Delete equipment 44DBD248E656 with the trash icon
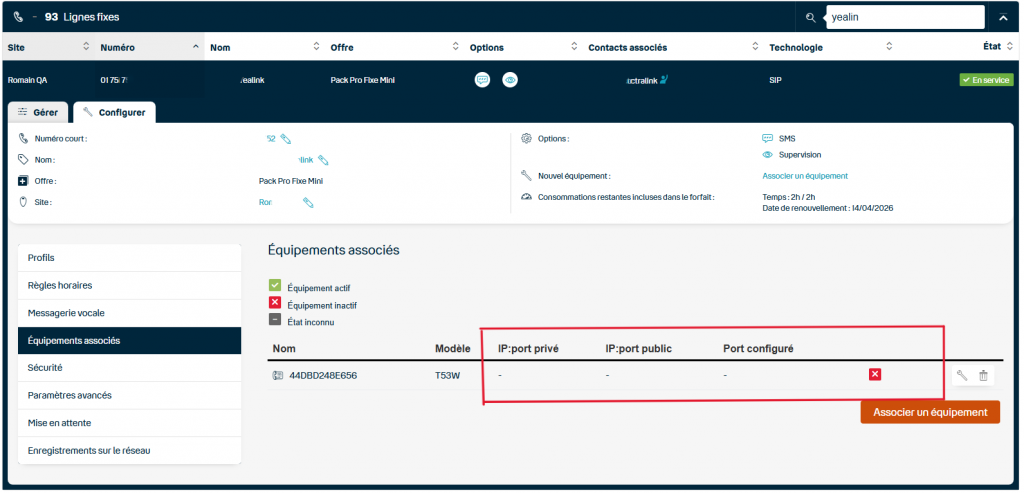This screenshot has height=493, width=1024. [983, 375]
